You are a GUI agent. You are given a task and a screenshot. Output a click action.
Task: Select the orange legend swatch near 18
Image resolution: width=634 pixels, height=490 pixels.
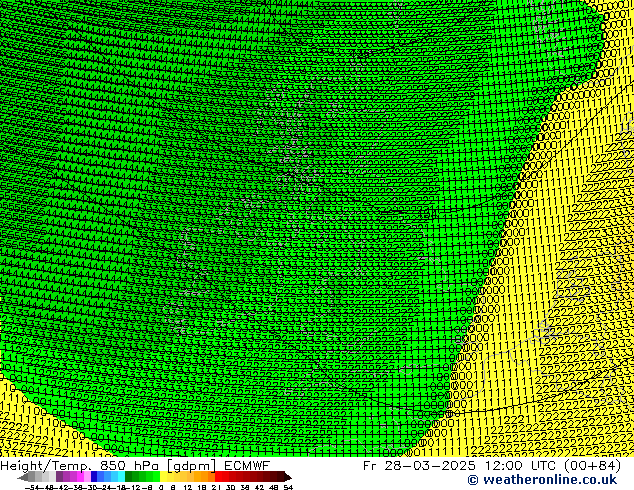point(204,477)
